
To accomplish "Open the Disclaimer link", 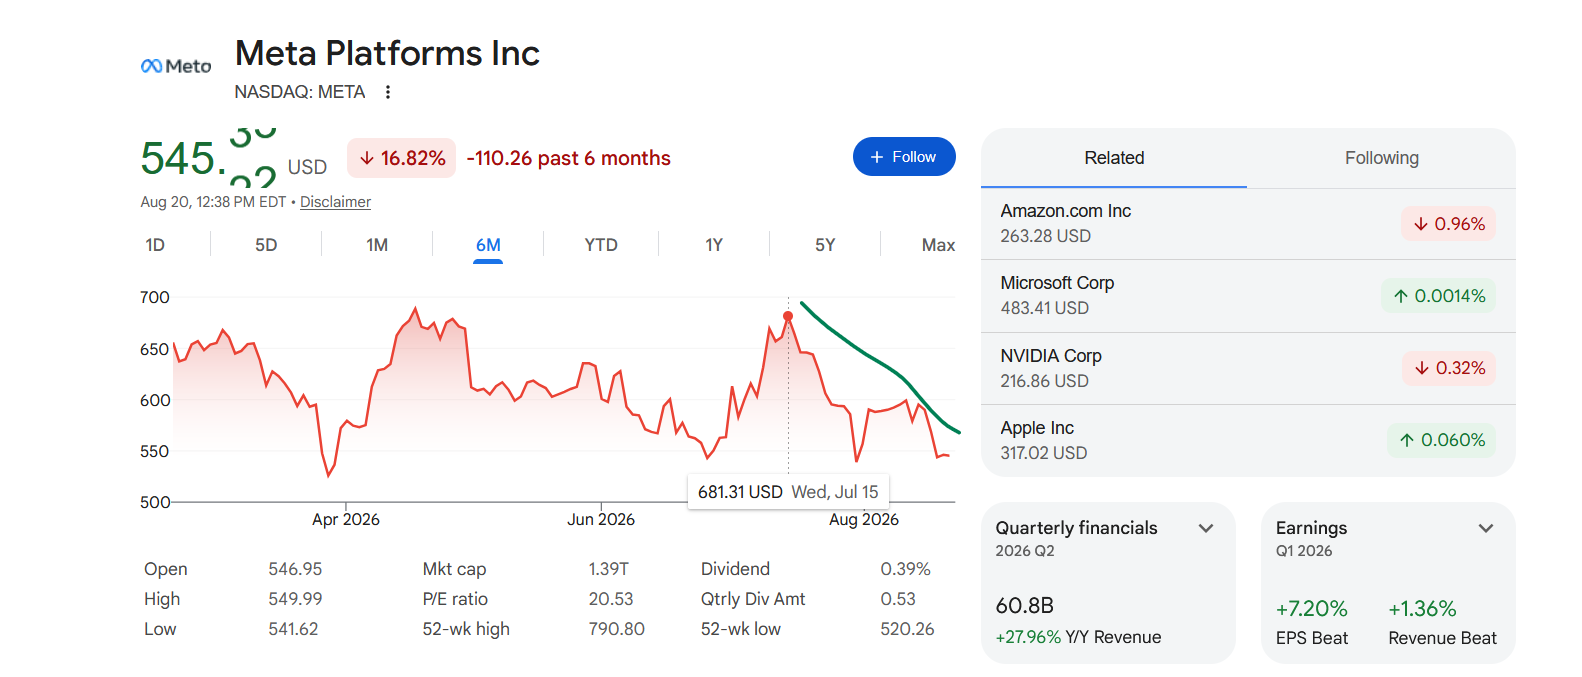I will pyautogui.click(x=335, y=202).
